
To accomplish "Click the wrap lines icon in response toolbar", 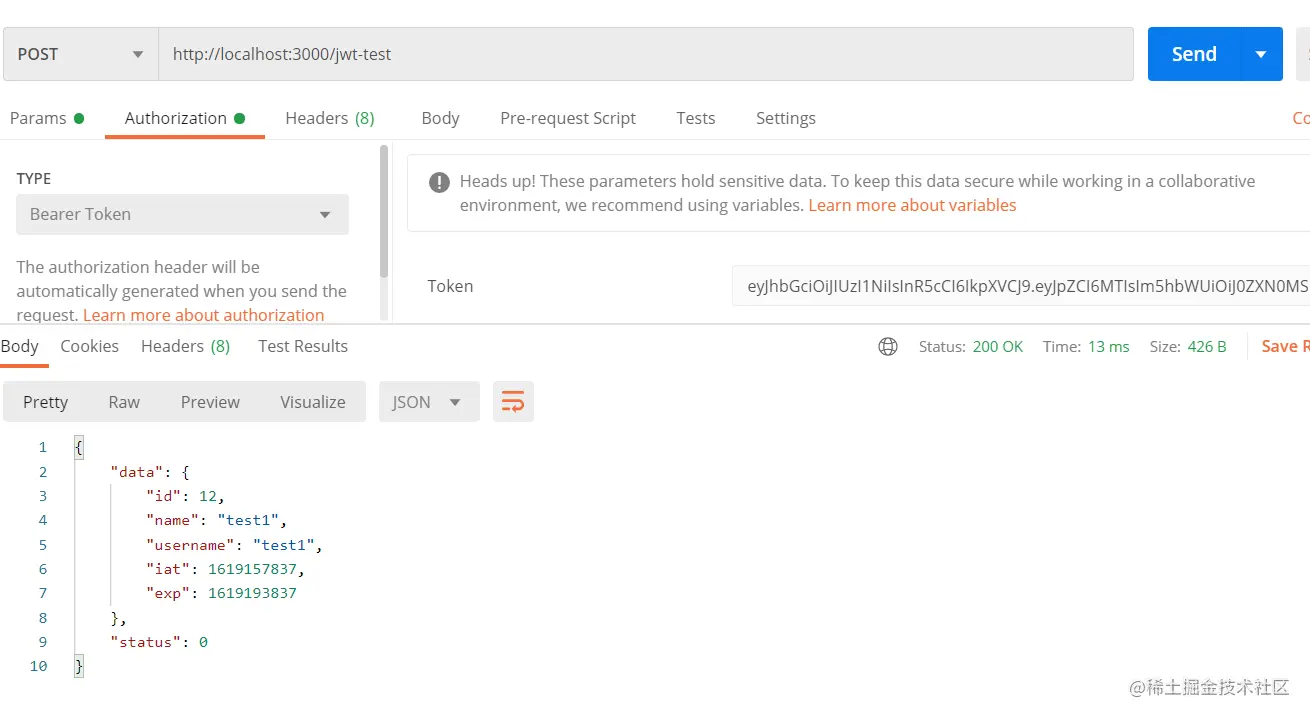I will (x=513, y=402).
